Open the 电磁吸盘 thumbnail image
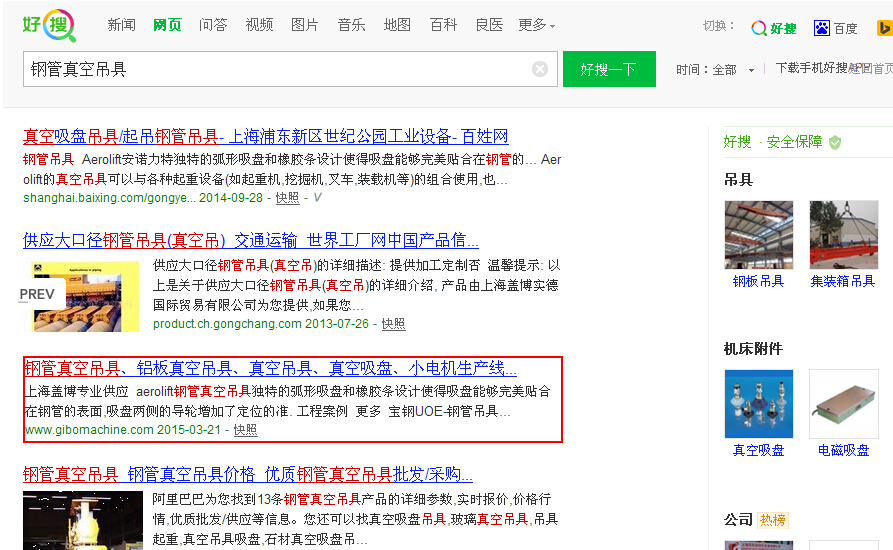The image size is (893, 550). [x=843, y=404]
